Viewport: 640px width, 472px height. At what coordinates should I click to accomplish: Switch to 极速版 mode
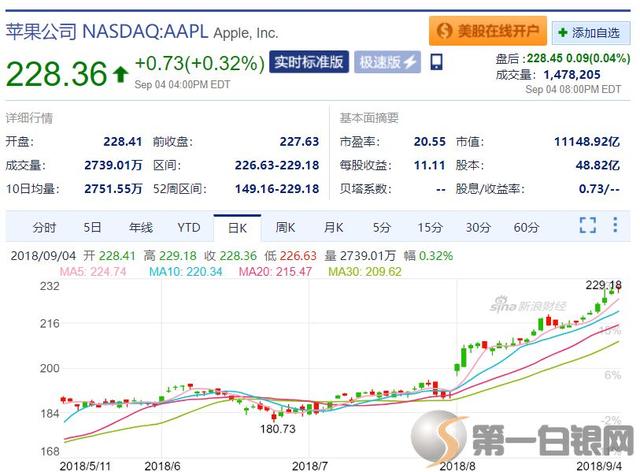click(x=387, y=62)
